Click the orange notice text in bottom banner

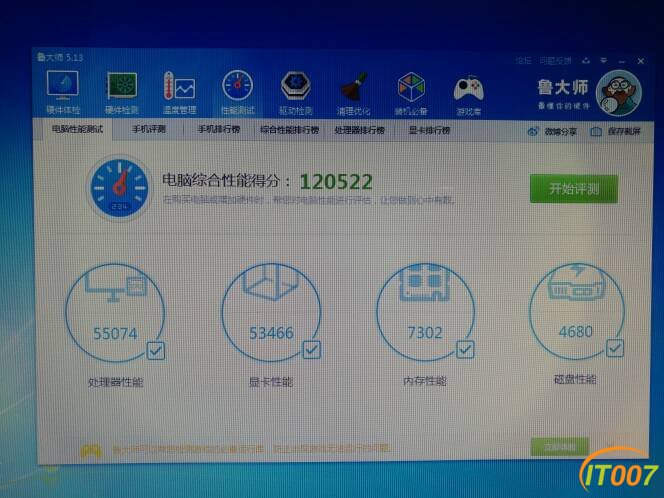(251, 448)
